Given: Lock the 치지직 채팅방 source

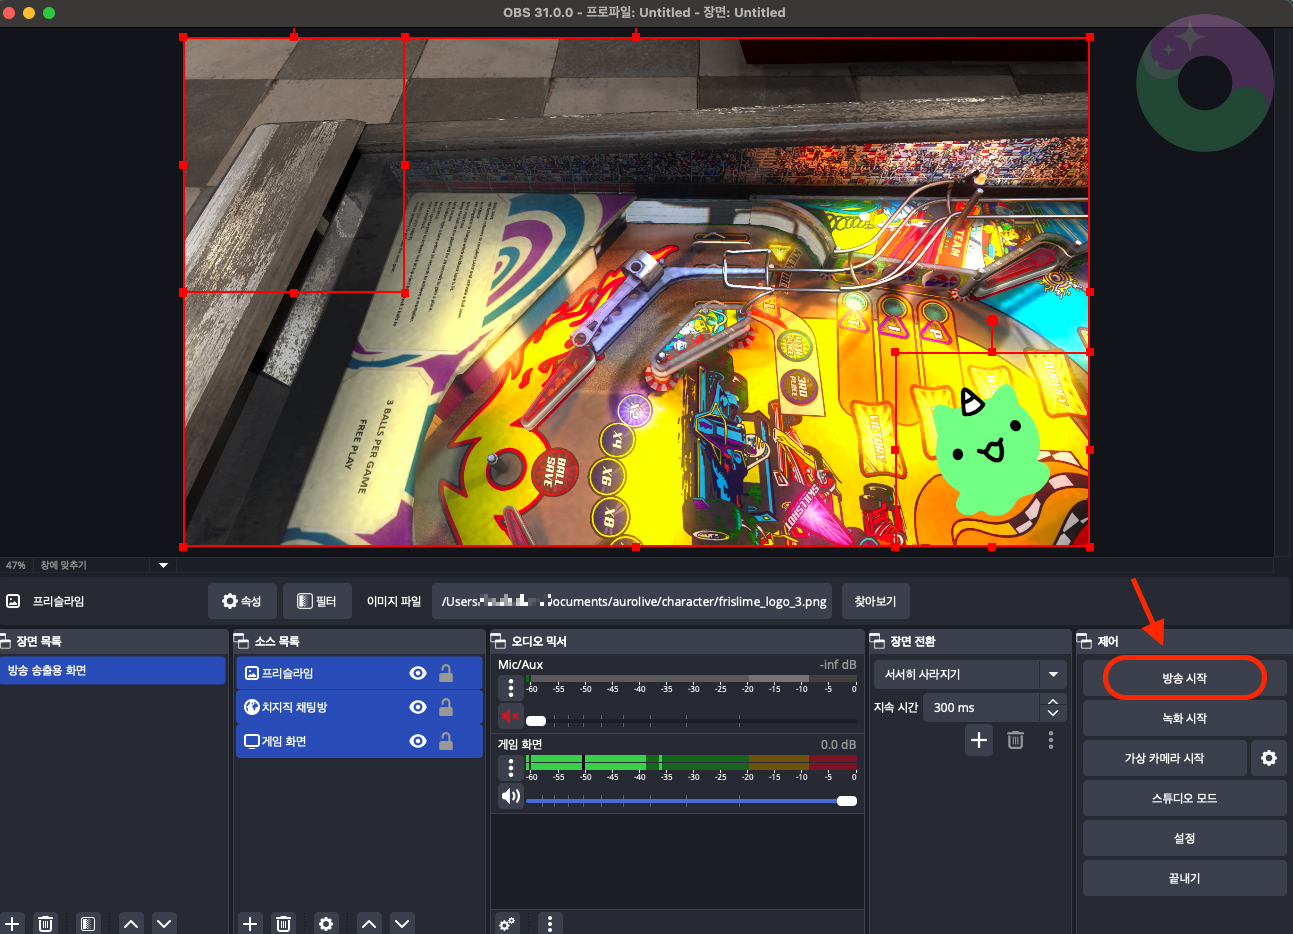Looking at the screenshot, I should (446, 707).
